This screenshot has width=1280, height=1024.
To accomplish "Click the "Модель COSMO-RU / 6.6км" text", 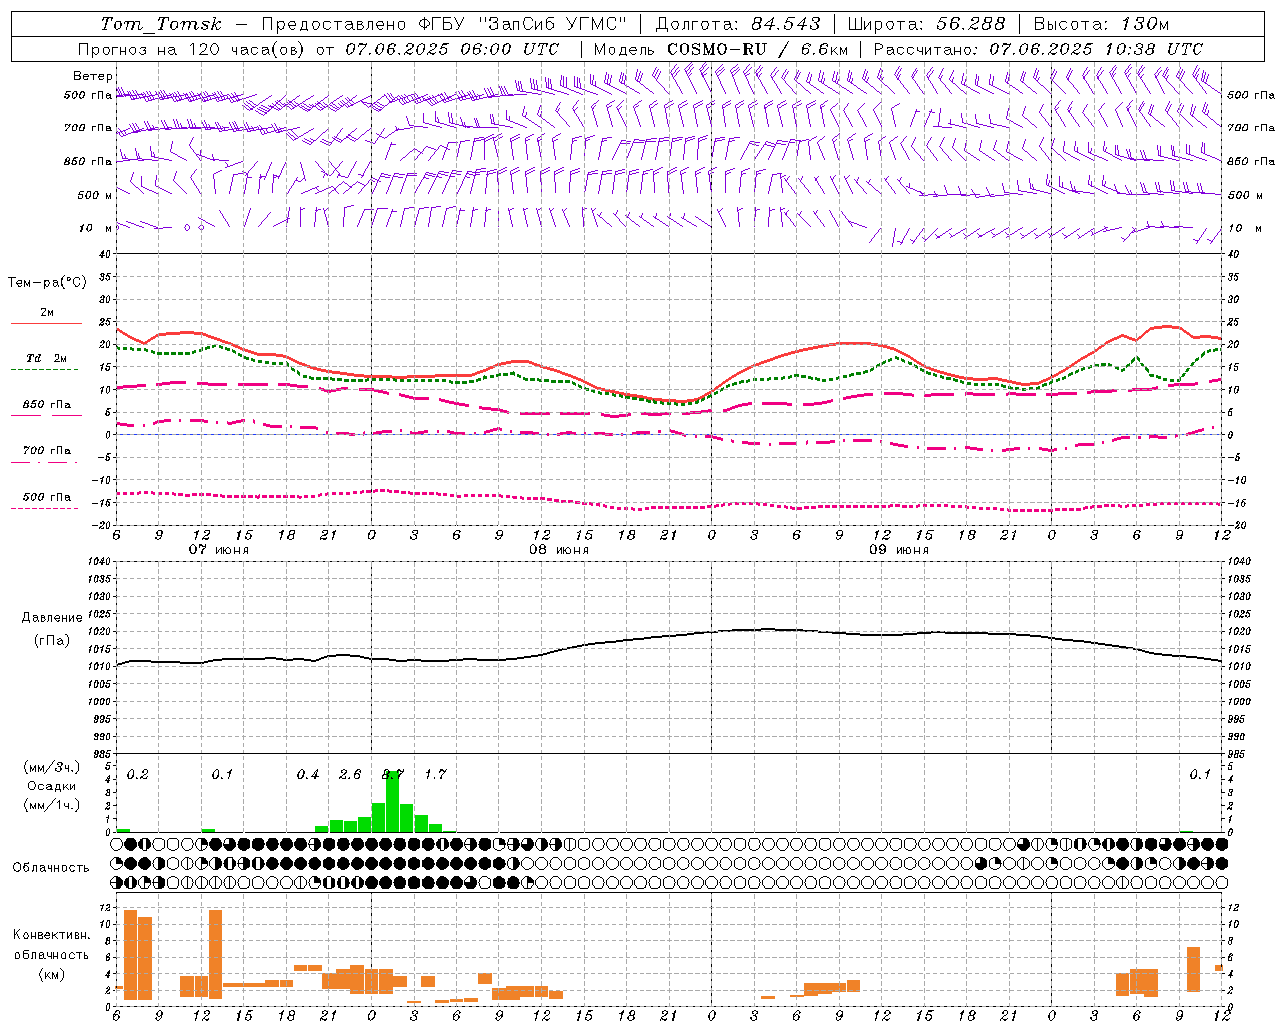I will 721,49.
